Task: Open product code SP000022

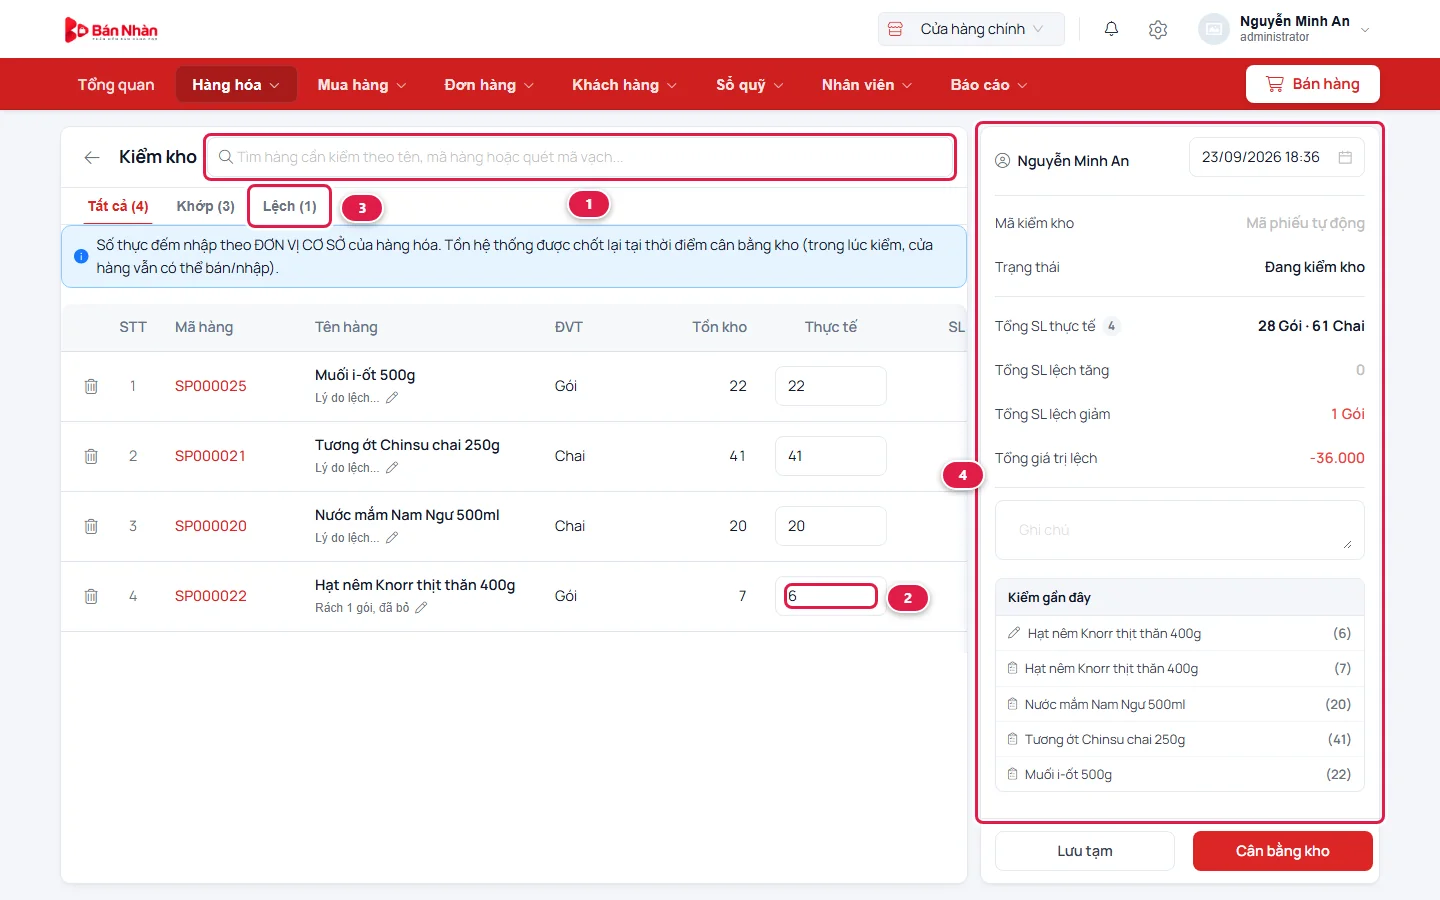Action: tap(211, 596)
